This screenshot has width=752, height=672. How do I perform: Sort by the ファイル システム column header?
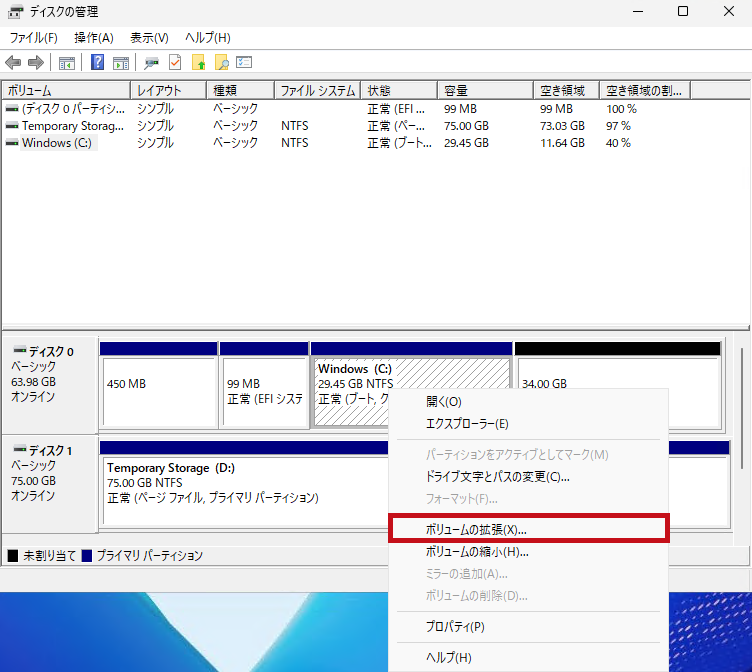pyautogui.click(x=317, y=90)
